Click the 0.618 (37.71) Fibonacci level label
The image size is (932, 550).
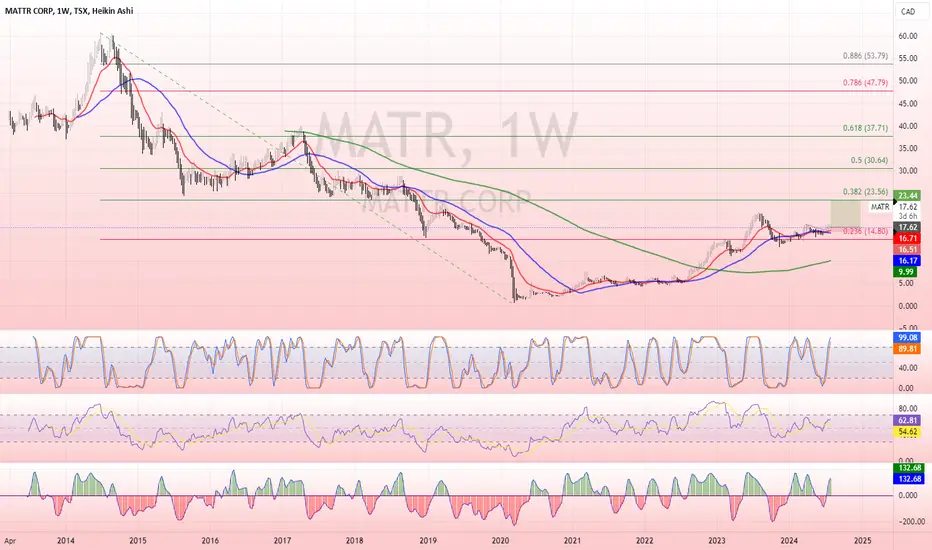[x=865, y=128]
